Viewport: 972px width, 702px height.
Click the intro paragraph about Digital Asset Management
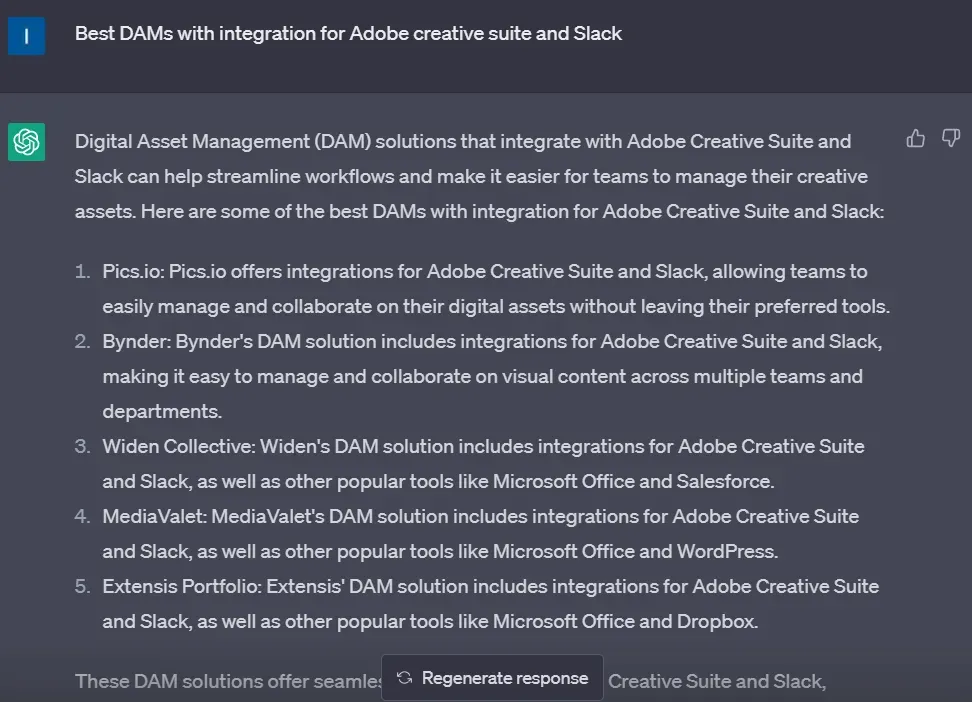(478, 177)
